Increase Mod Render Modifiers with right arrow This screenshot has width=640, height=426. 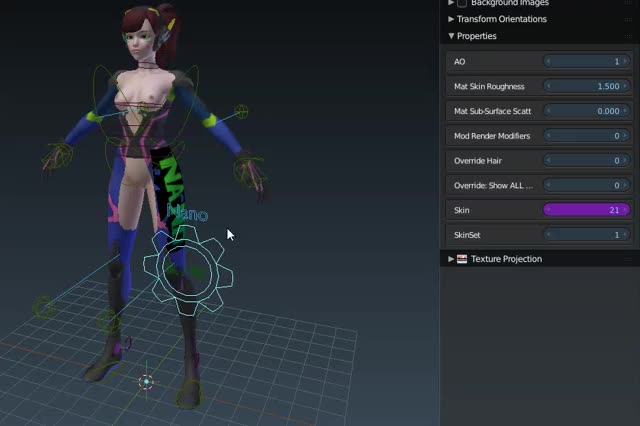625,136
